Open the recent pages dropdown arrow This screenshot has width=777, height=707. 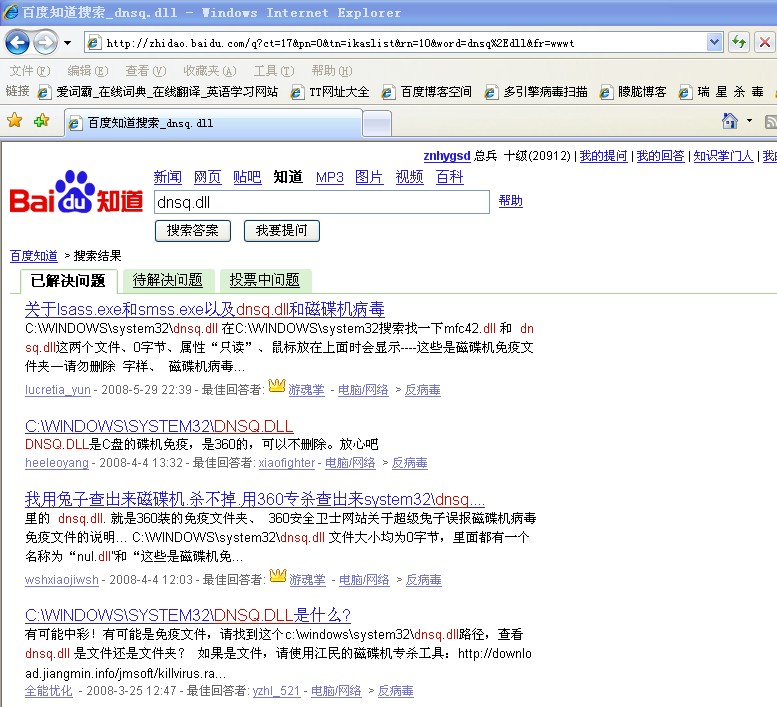pyautogui.click(x=67, y=43)
